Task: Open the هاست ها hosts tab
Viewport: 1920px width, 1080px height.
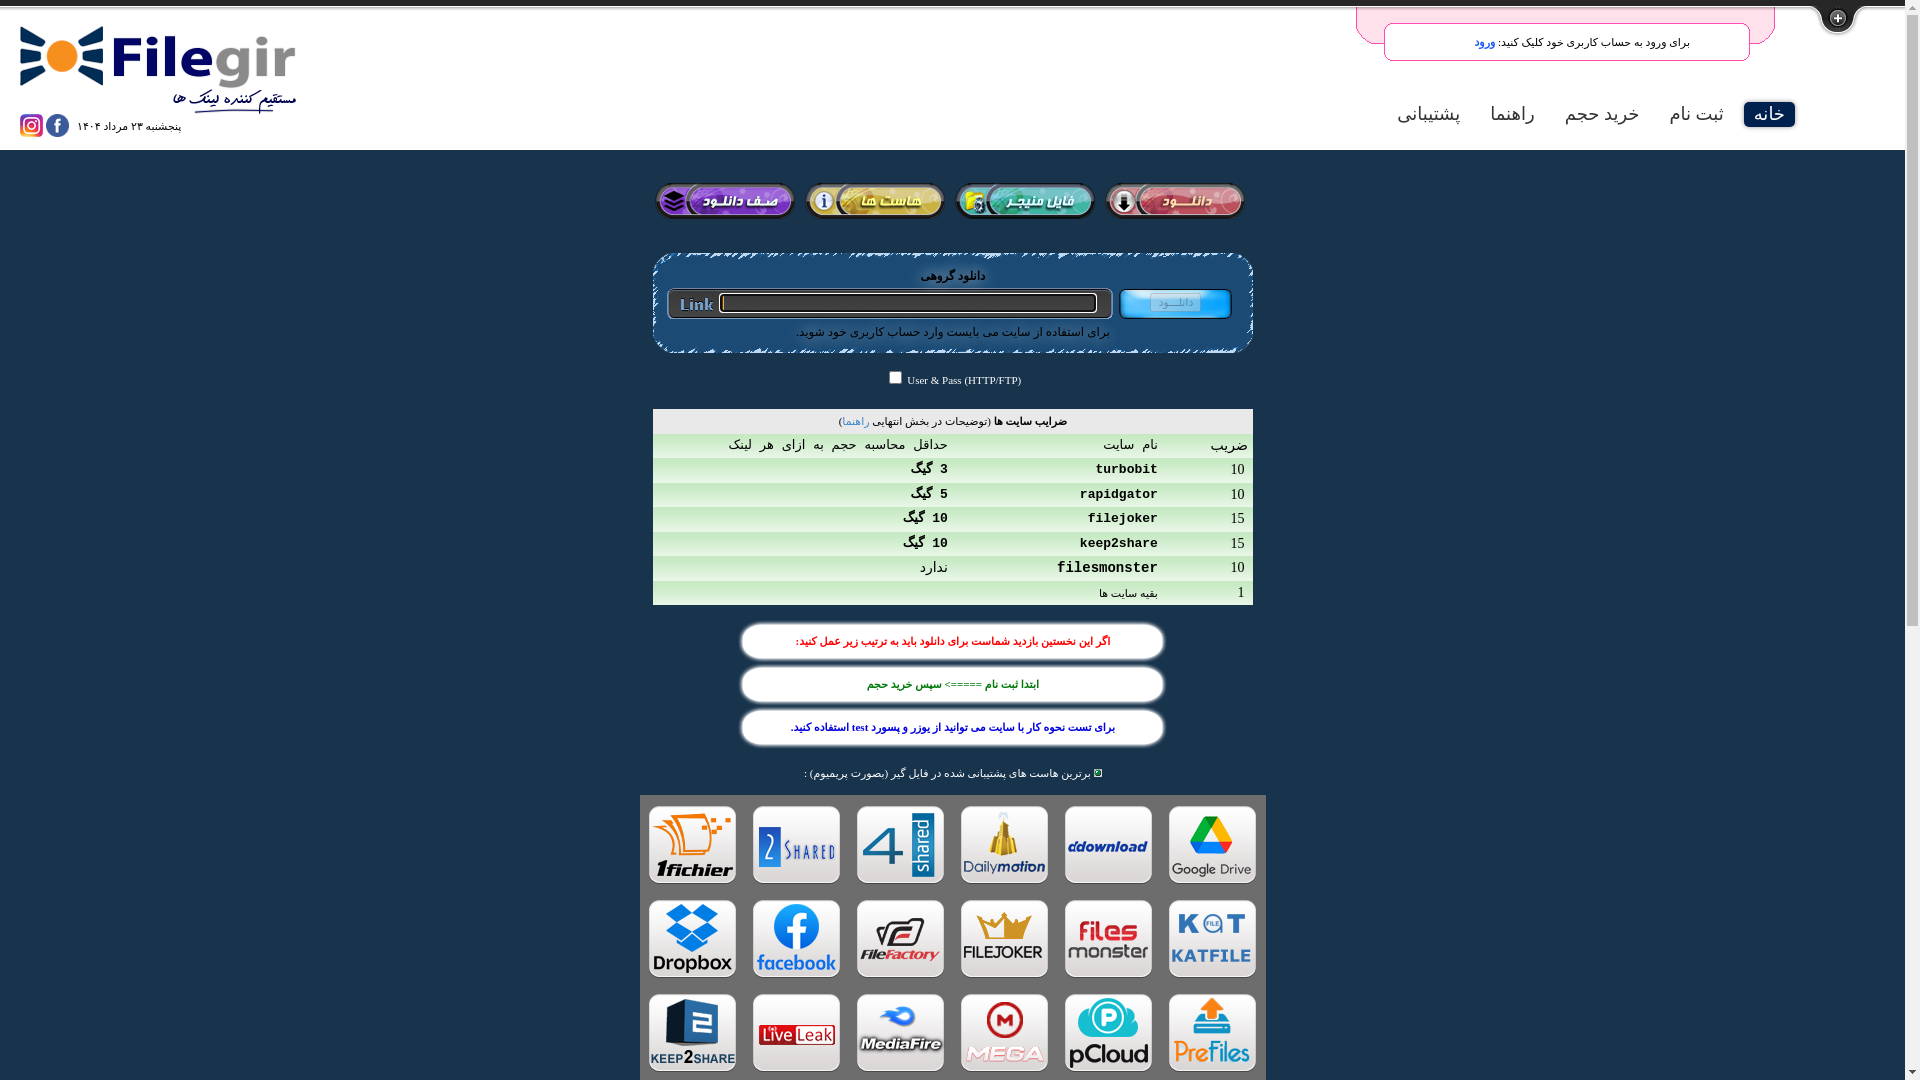Action: pos(875,201)
